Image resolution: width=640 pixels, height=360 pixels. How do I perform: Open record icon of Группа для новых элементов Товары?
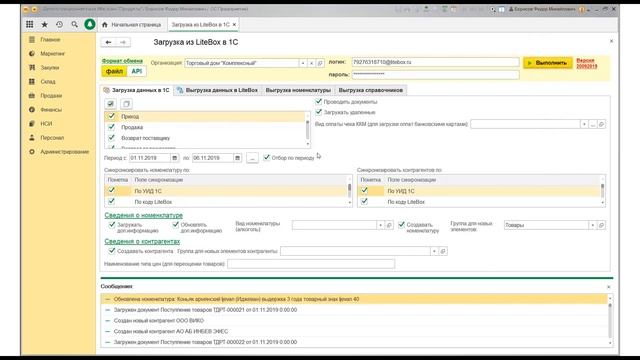point(601,225)
